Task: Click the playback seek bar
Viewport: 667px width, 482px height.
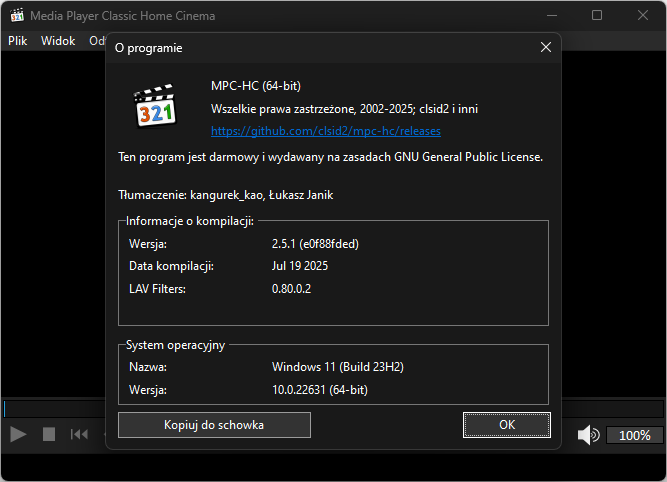Action: [x=334, y=409]
